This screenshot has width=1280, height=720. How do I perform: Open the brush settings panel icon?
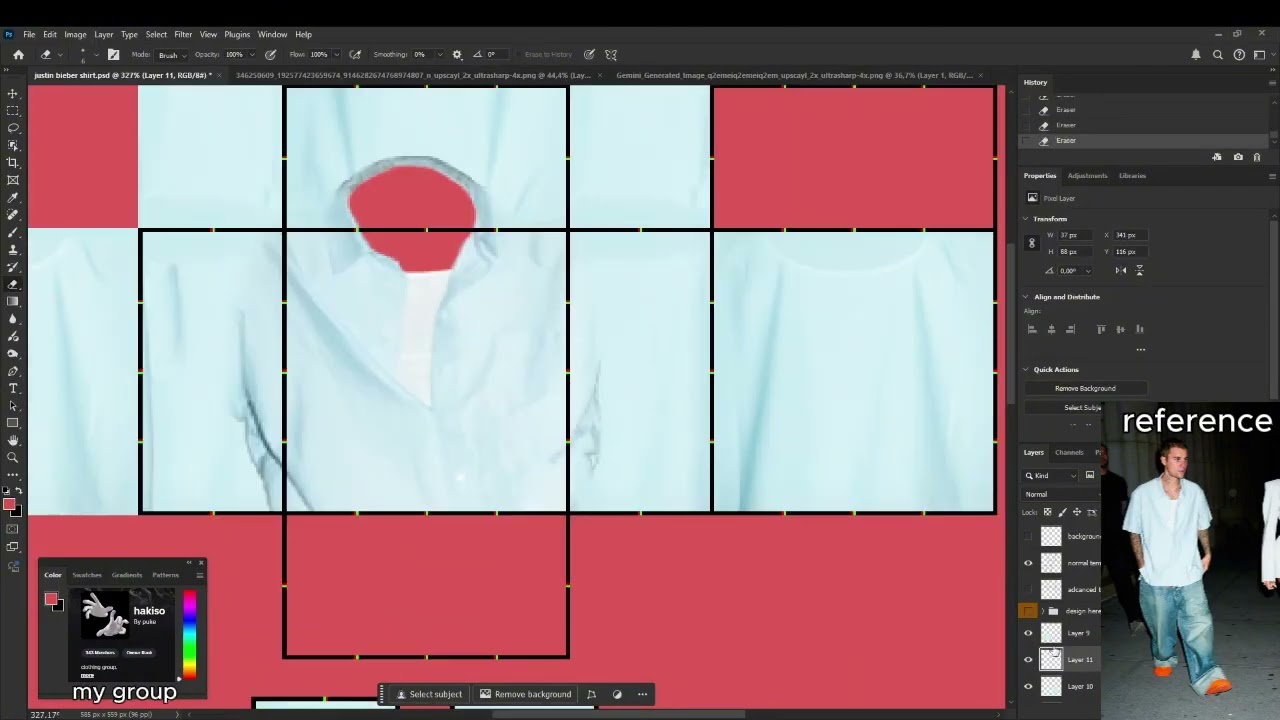click(x=113, y=54)
